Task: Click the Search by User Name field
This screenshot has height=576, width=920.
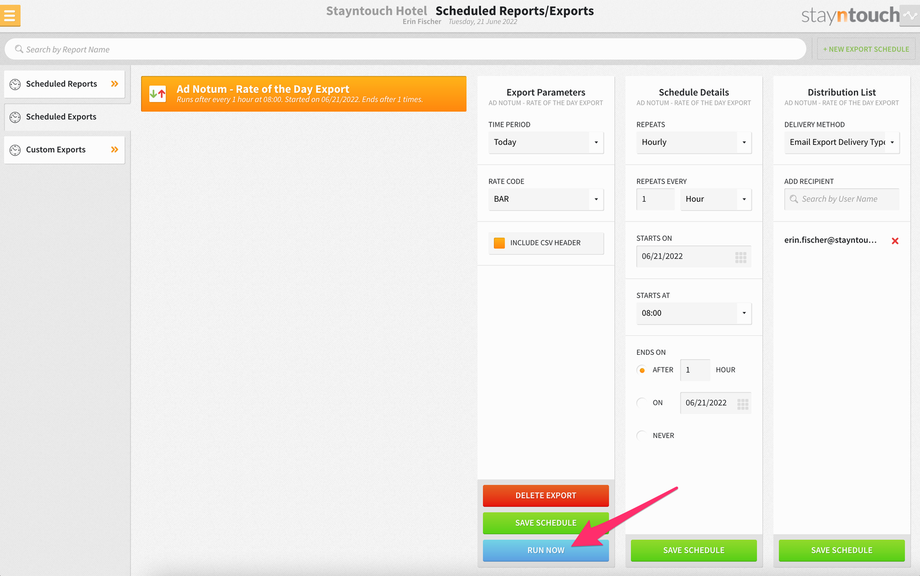Action: click(x=841, y=199)
